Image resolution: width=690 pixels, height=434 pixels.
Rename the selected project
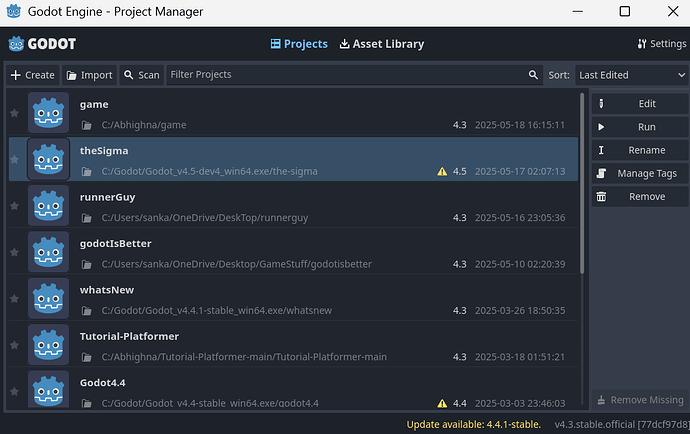tap(640, 151)
